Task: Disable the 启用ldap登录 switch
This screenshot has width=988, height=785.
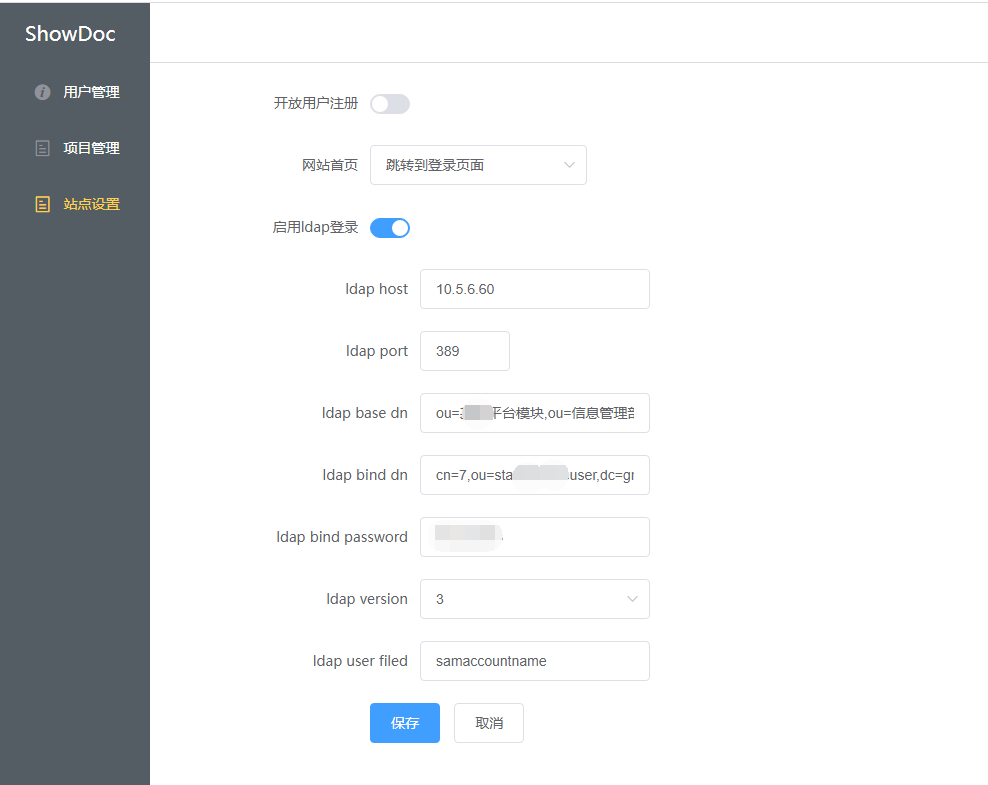Action: tap(389, 227)
